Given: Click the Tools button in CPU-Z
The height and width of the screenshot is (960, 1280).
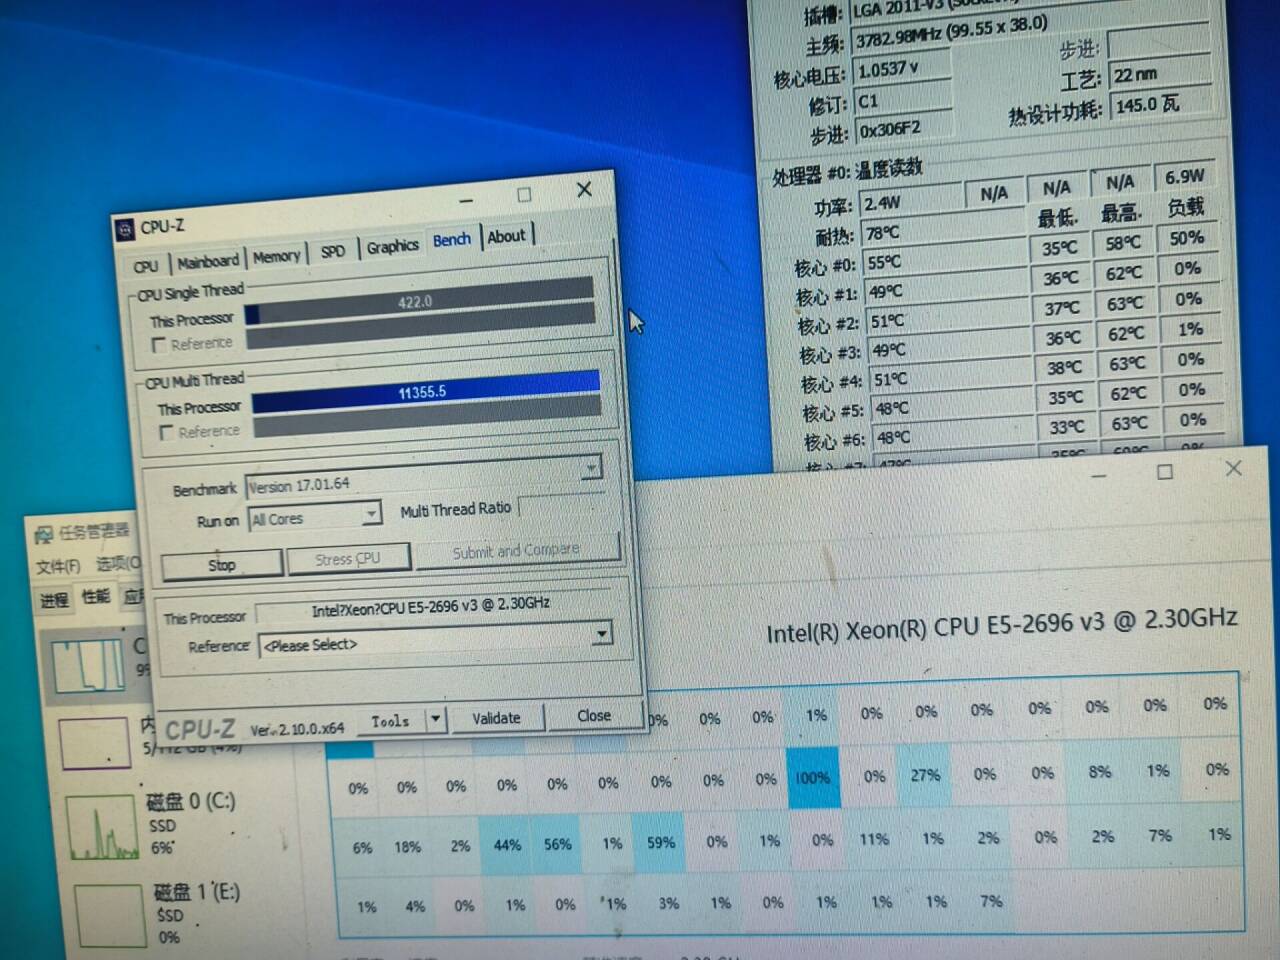Looking at the screenshot, I should coord(391,721).
